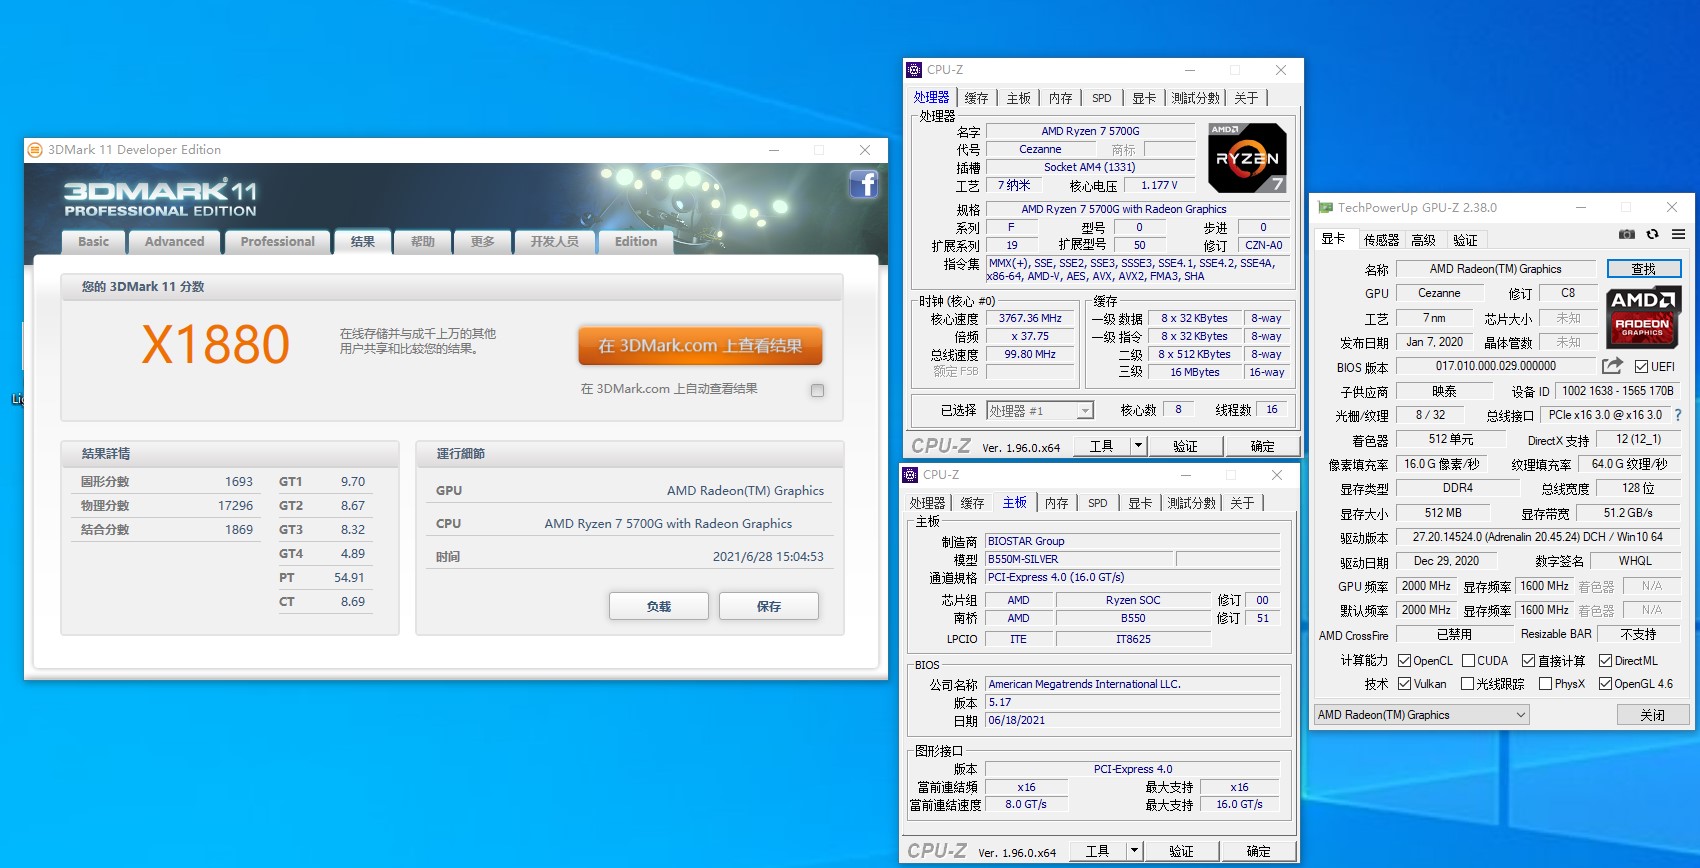
Task: Expand the 工具 dropdown arrow in top CPU-Z
Action: tap(1138, 446)
